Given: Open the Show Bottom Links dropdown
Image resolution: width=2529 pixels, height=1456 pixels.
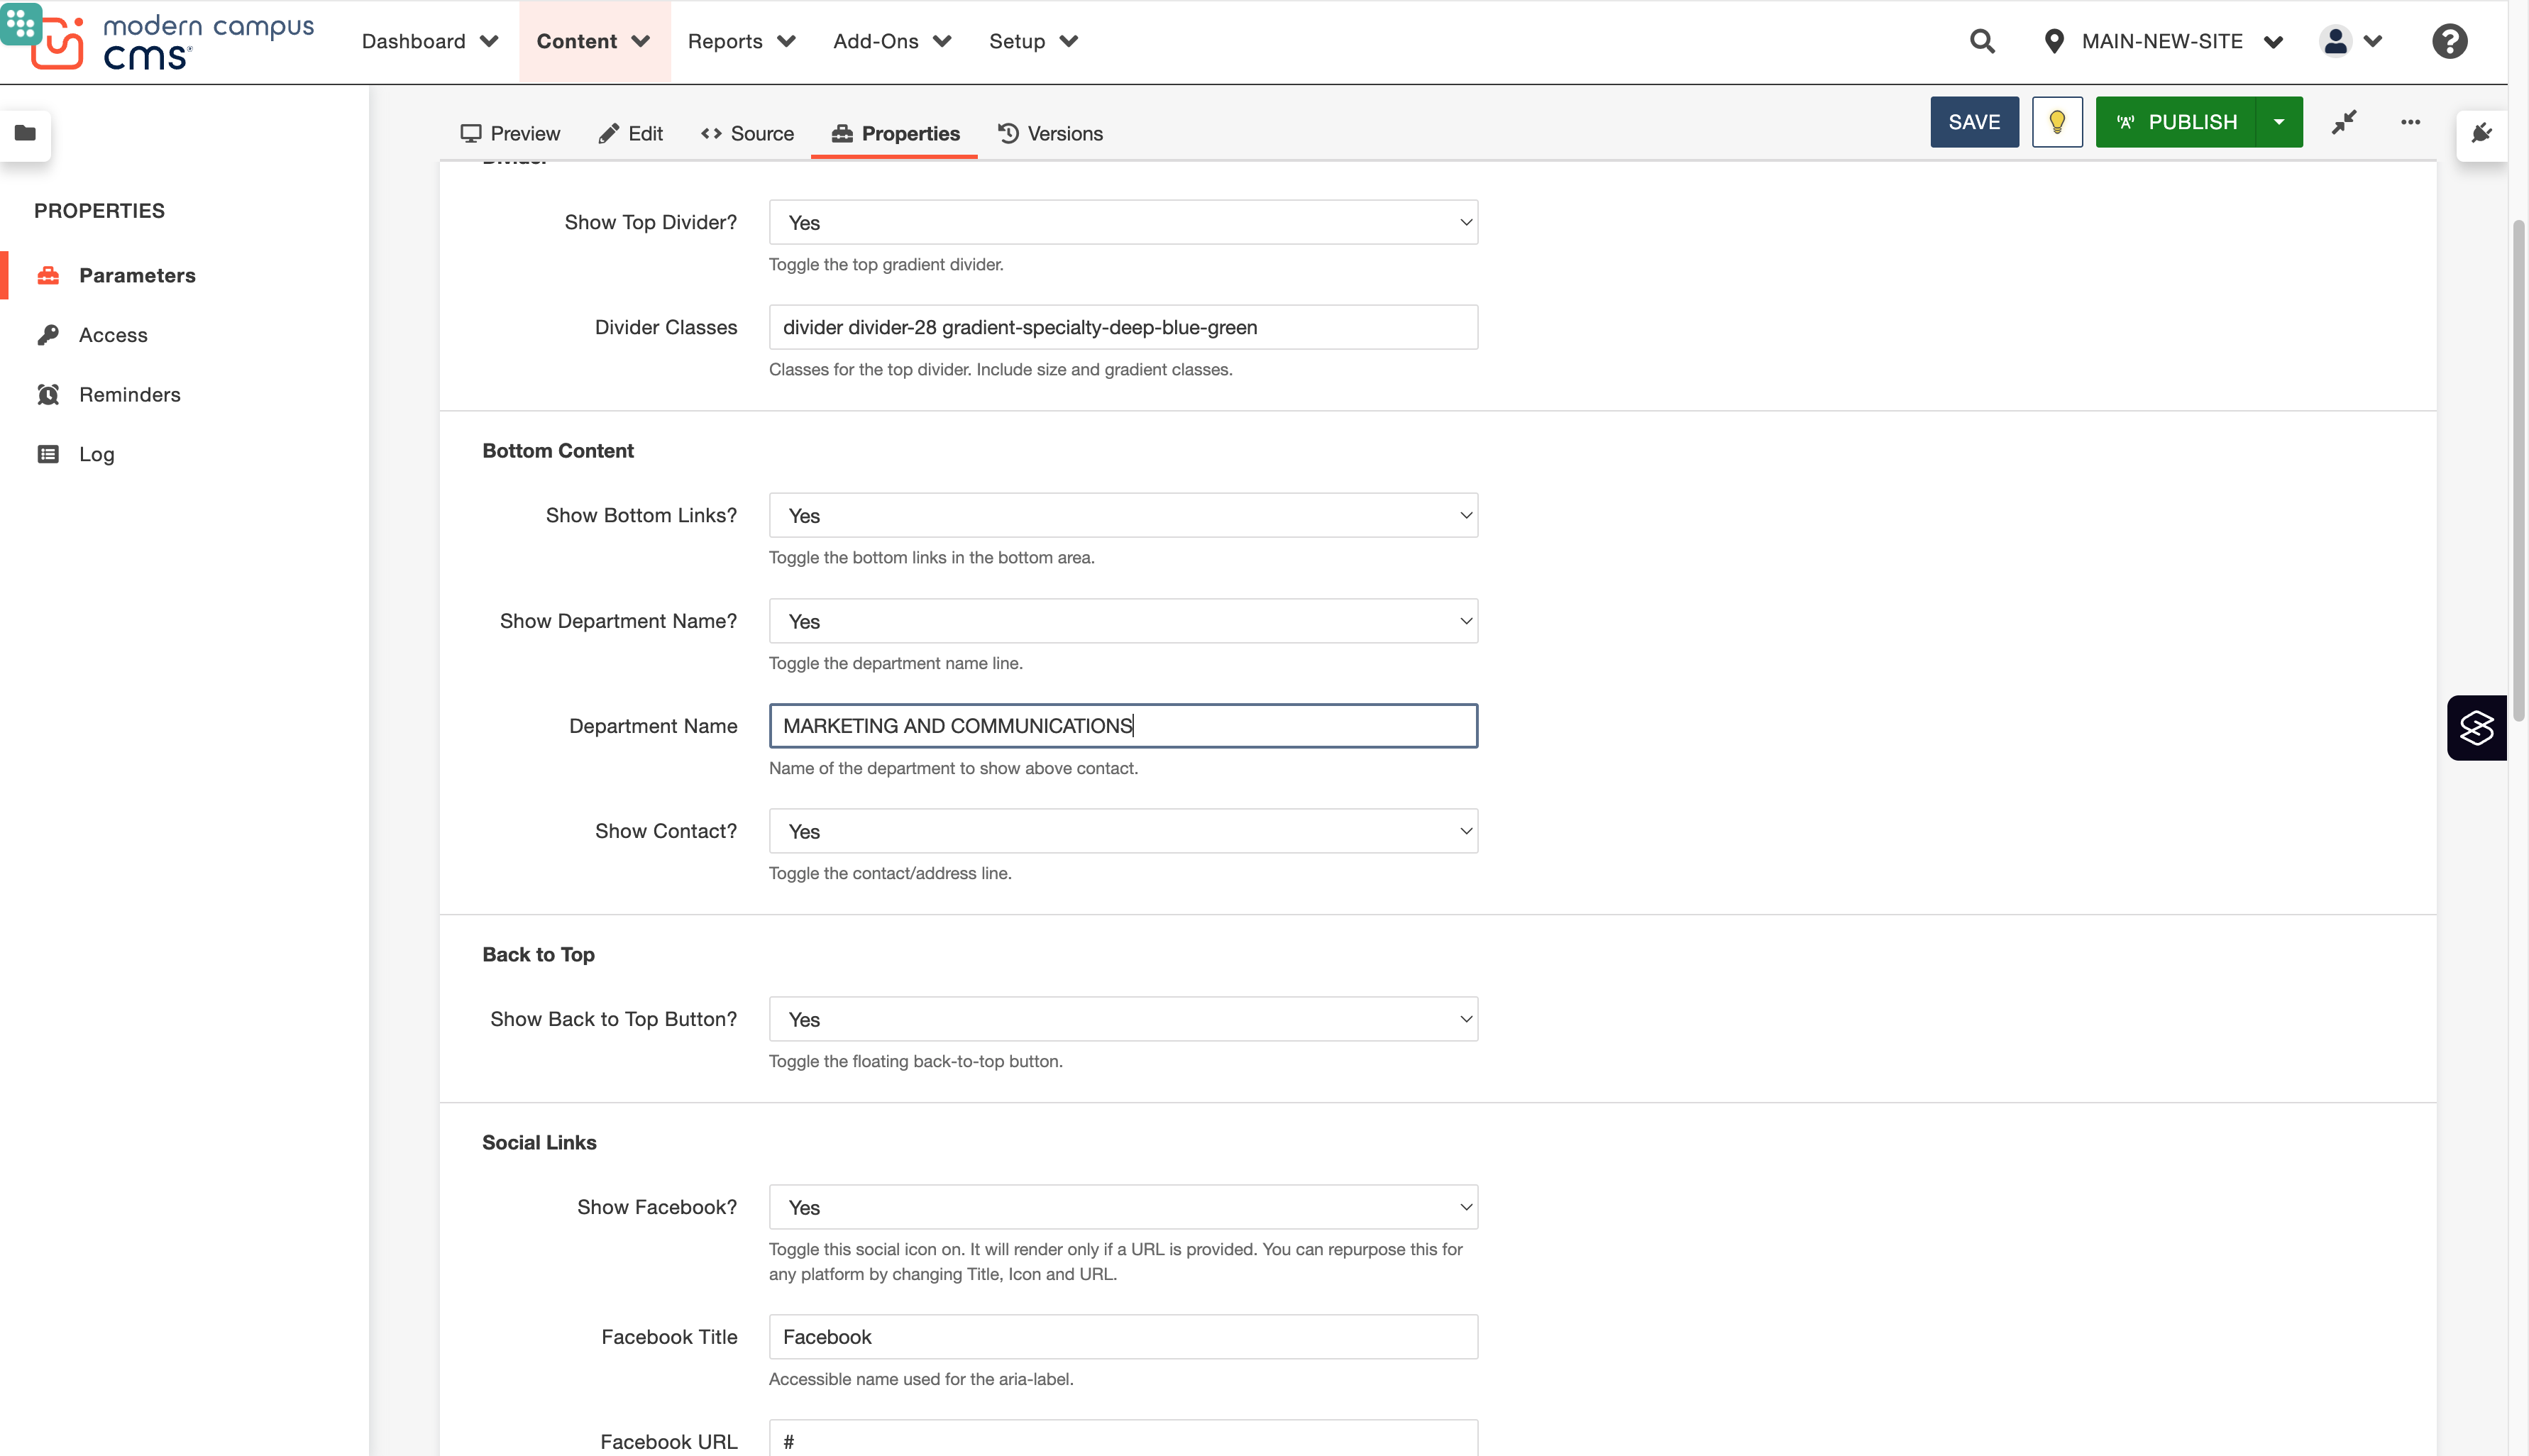Looking at the screenshot, I should (x=1123, y=515).
